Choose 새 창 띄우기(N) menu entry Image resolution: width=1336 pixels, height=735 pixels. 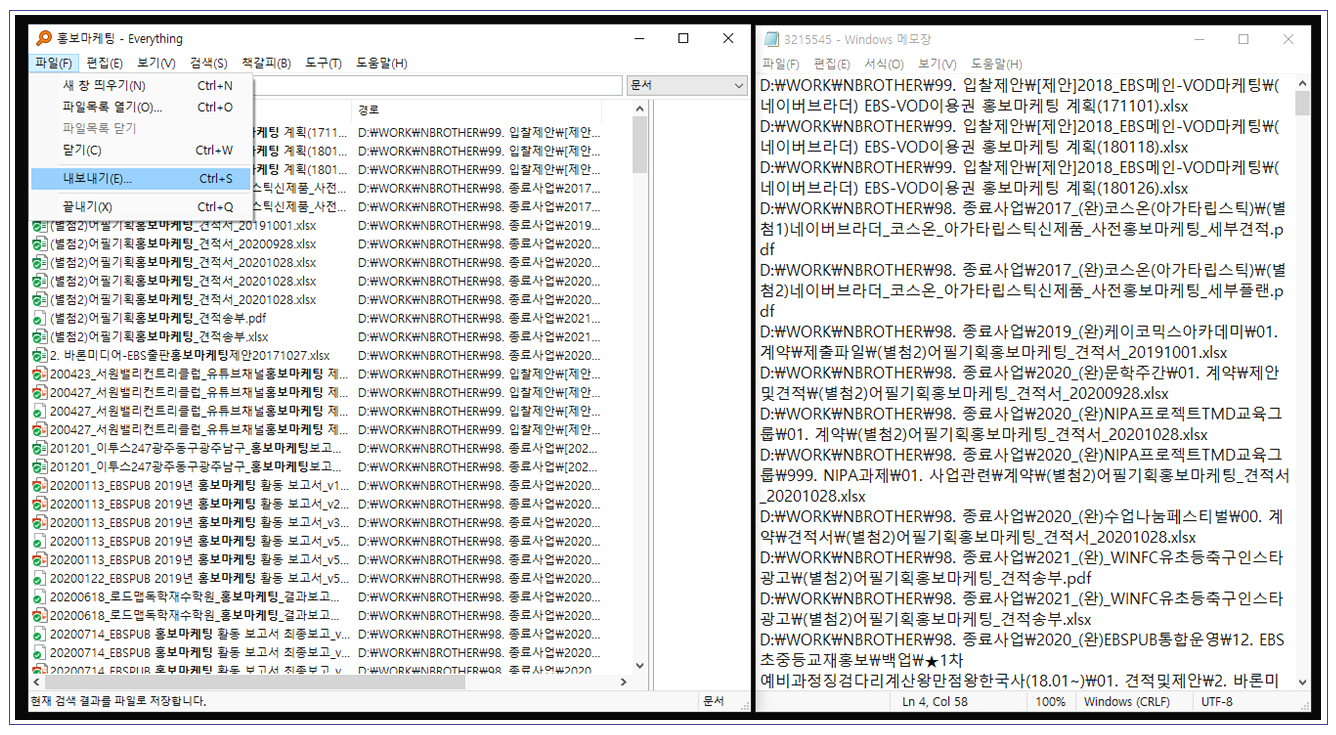142,86
